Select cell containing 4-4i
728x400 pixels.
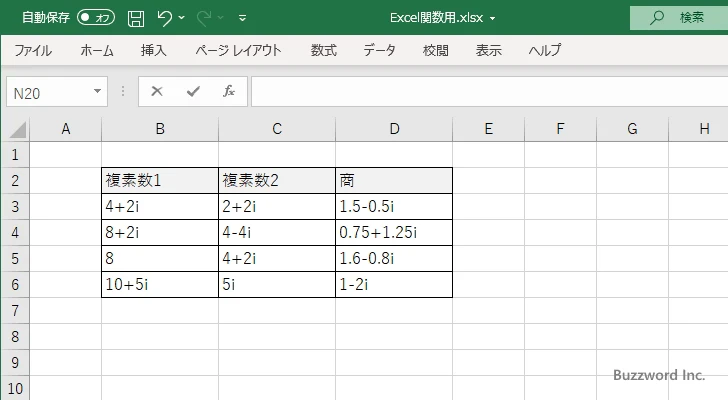click(277, 232)
